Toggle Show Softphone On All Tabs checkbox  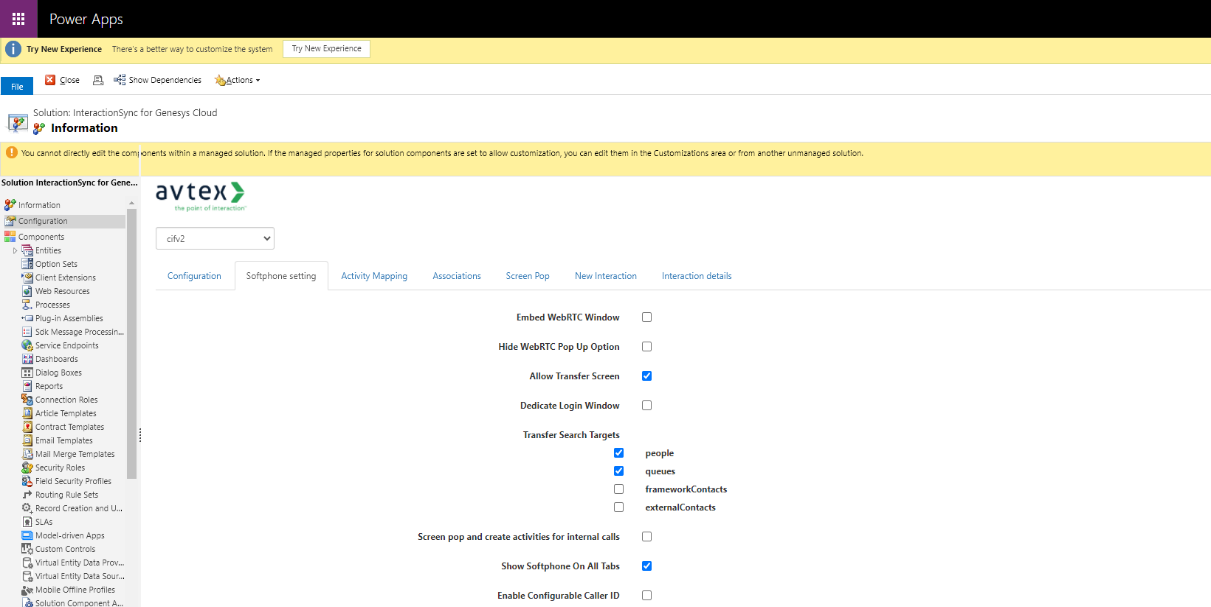647,566
